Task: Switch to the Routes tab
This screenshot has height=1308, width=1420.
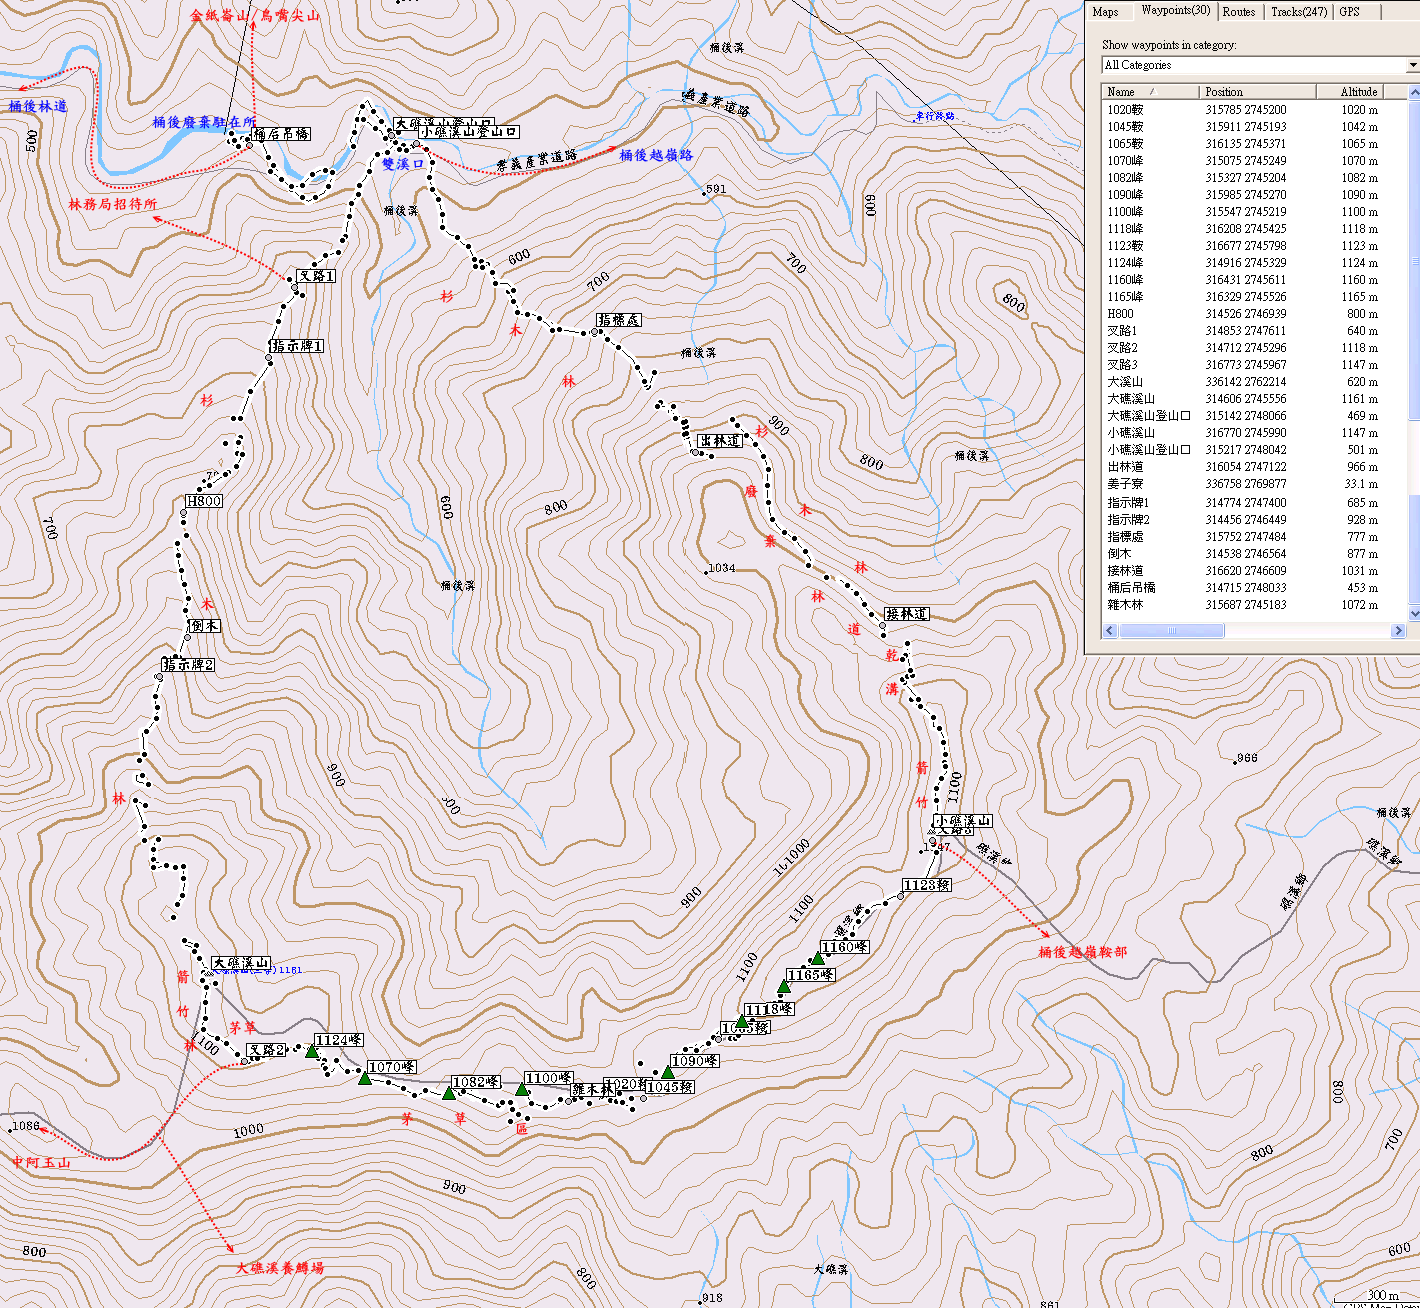Action: (1238, 12)
